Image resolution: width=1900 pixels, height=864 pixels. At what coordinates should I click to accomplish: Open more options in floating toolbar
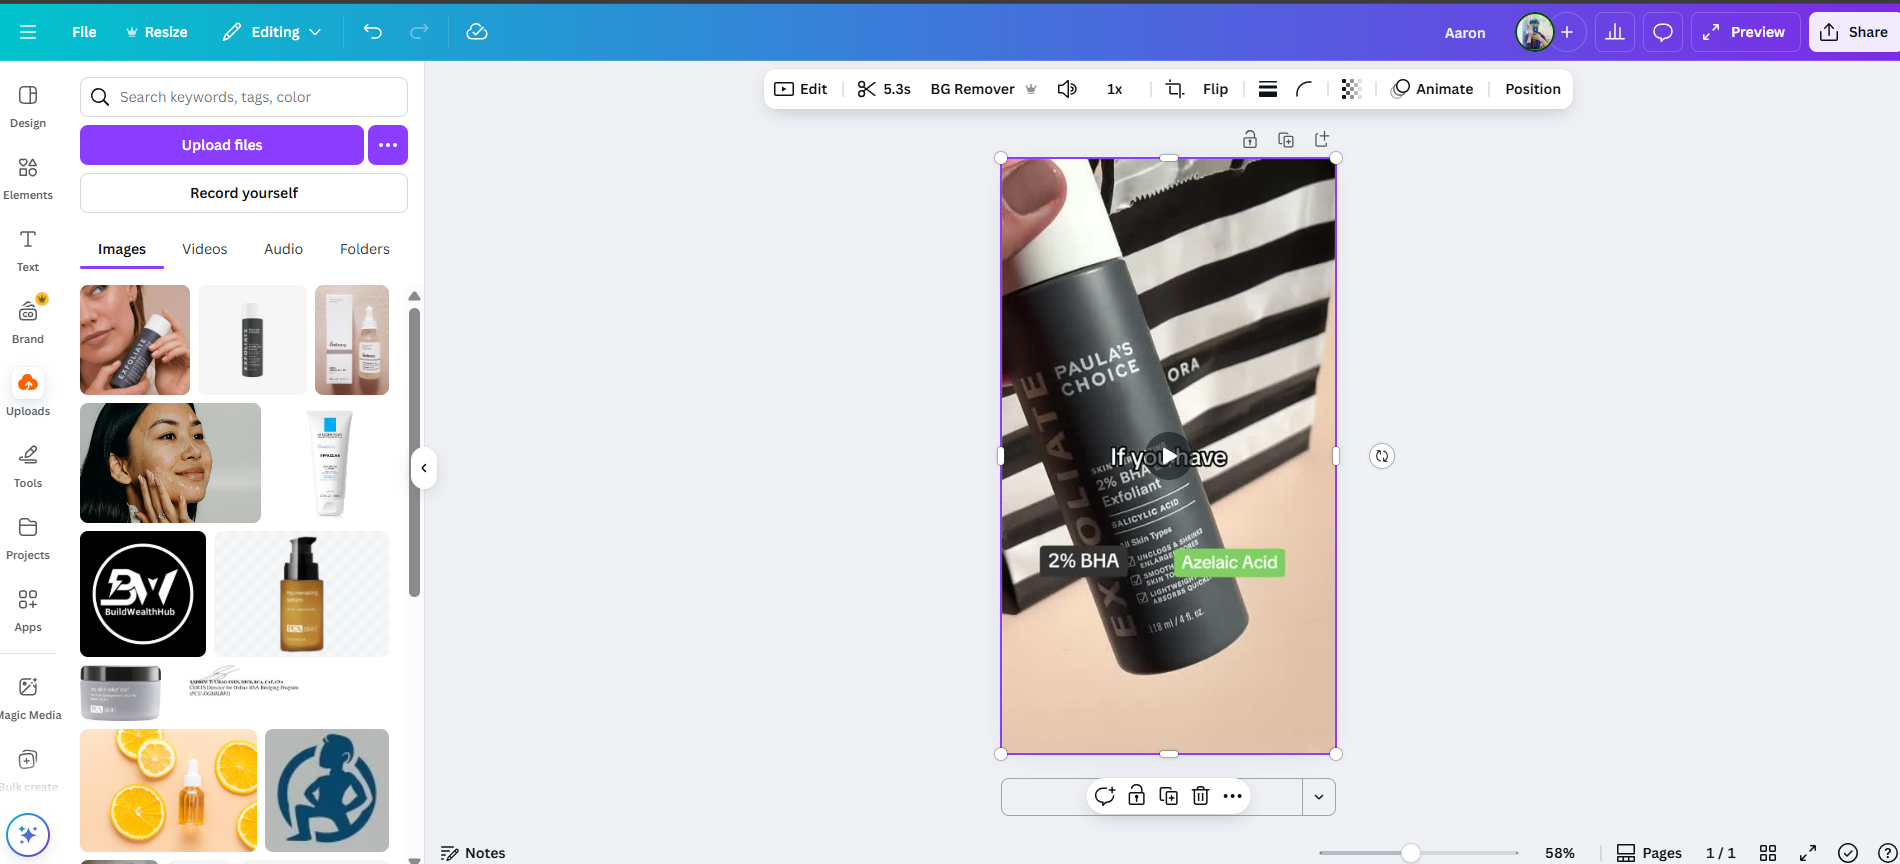click(1232, 796)
